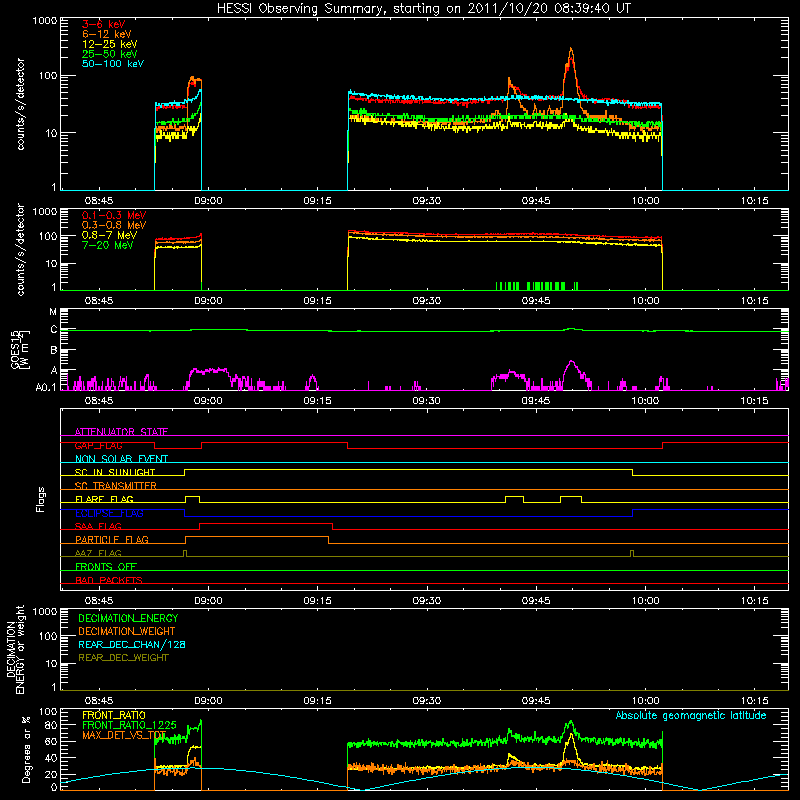
Task: Click the 09:15 tick label under keV panel
Action: tap(317, 201)
